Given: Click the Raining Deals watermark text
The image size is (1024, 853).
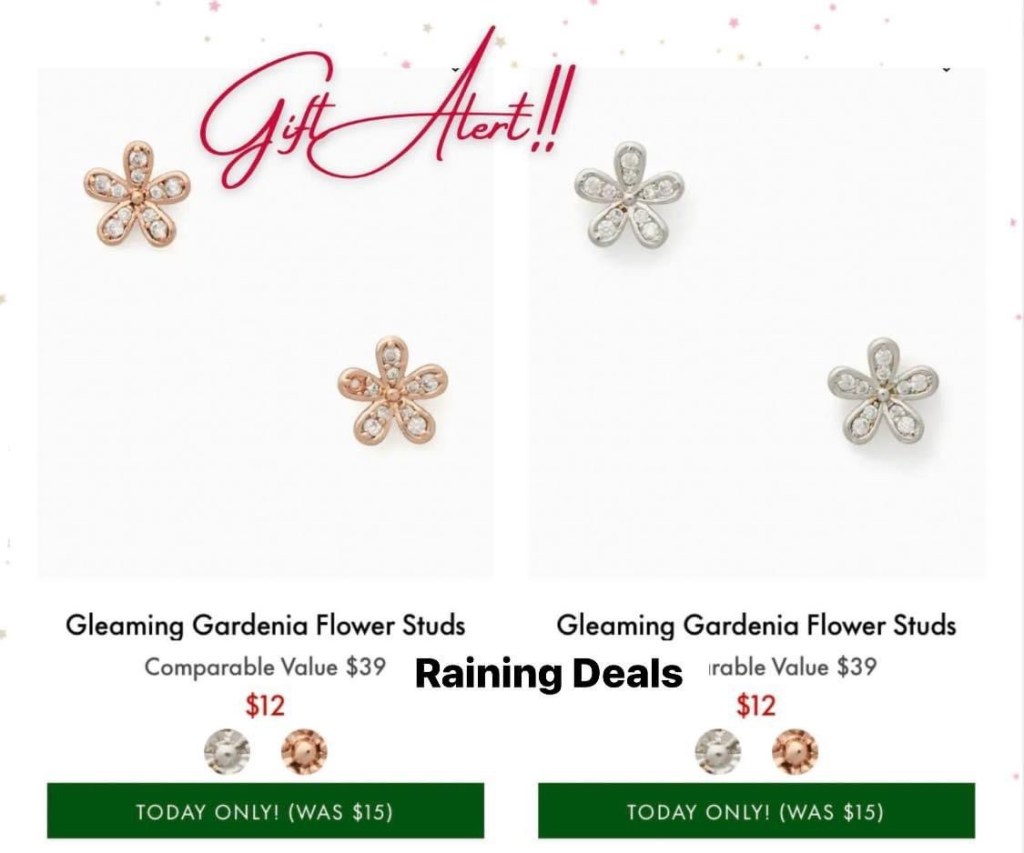Looking at the screenshot, I should 549,673.
